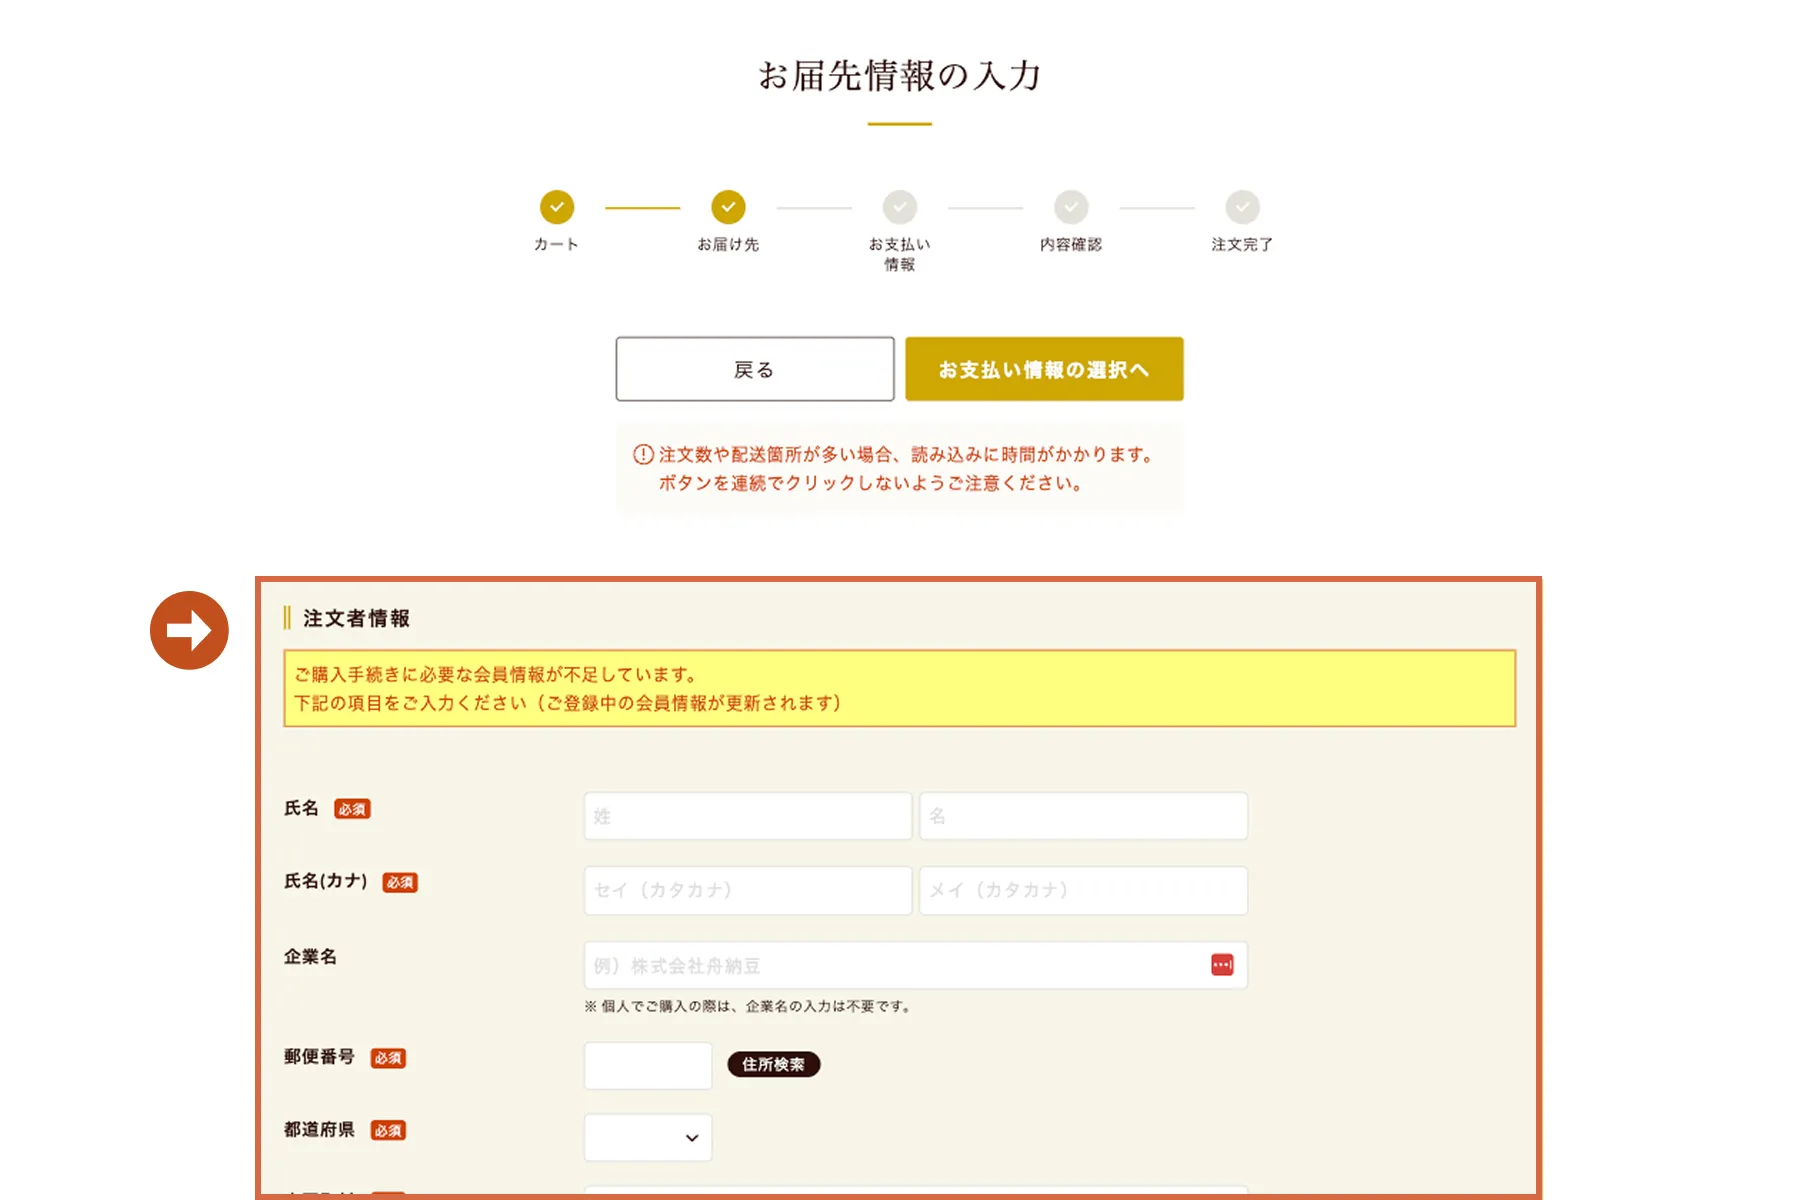Focus the 企業名 company name field

pos(916,965)
